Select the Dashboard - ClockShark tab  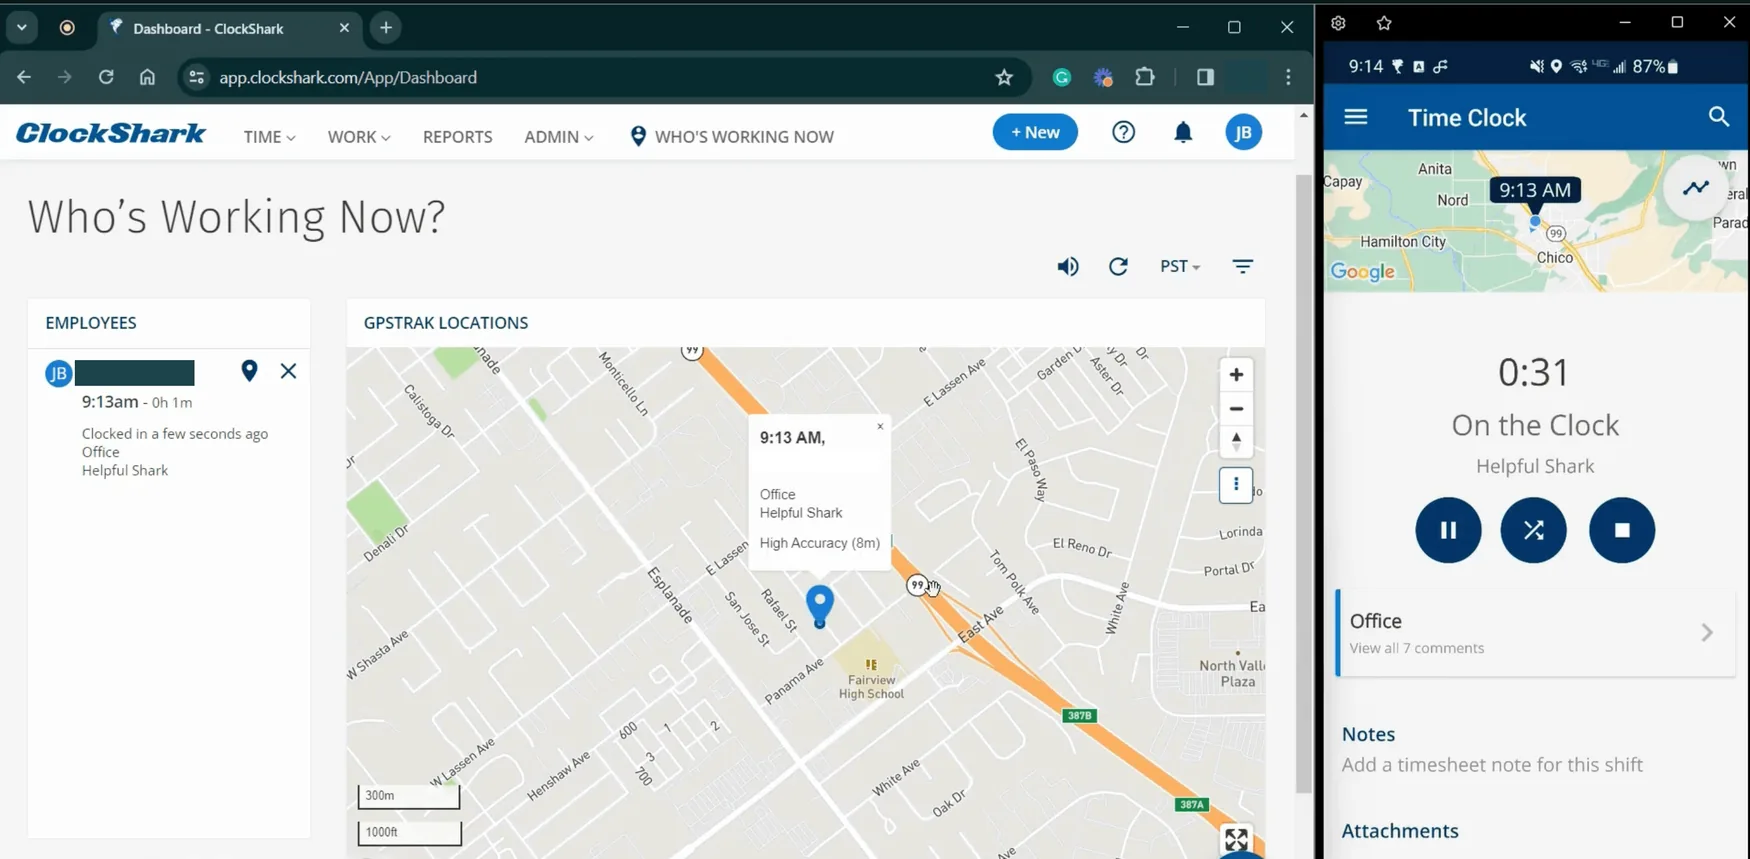(x=228, y=28)
